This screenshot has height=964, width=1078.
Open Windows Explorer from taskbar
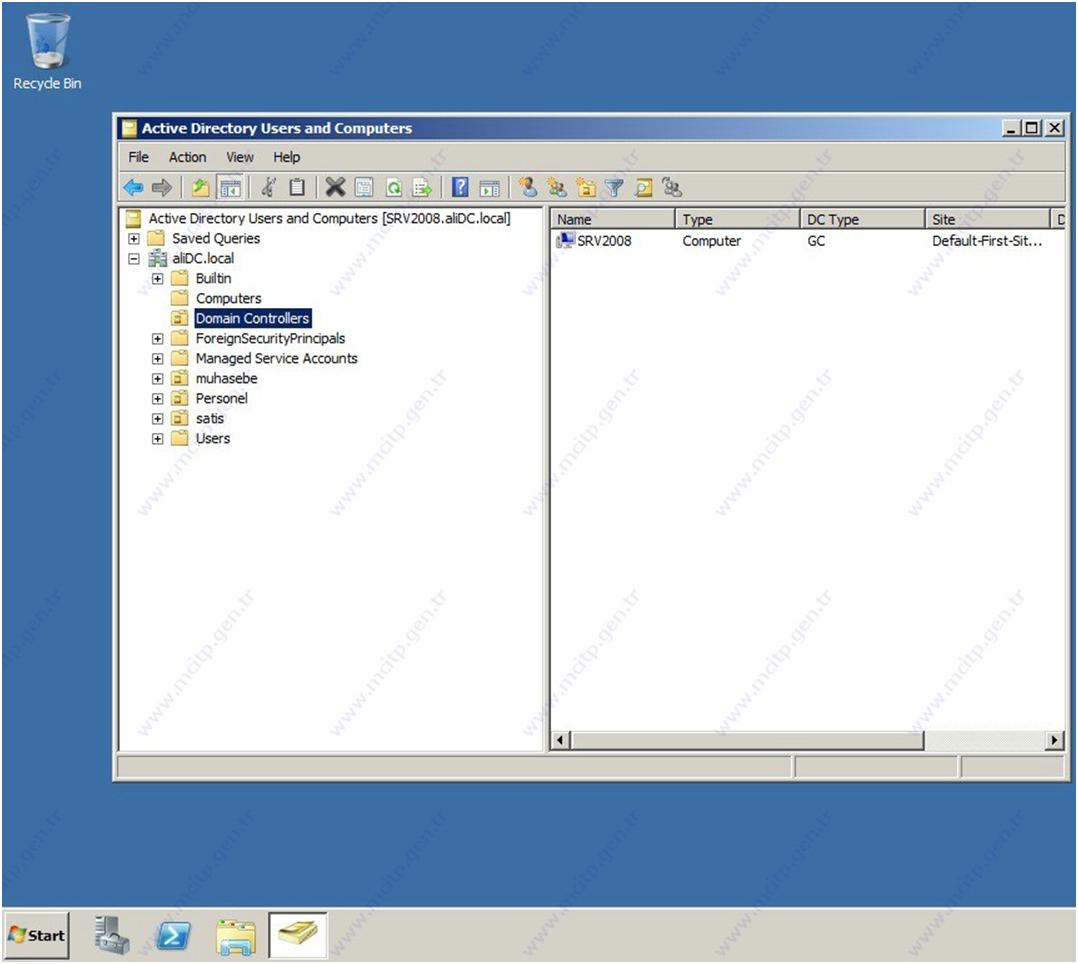coord(236,936)
